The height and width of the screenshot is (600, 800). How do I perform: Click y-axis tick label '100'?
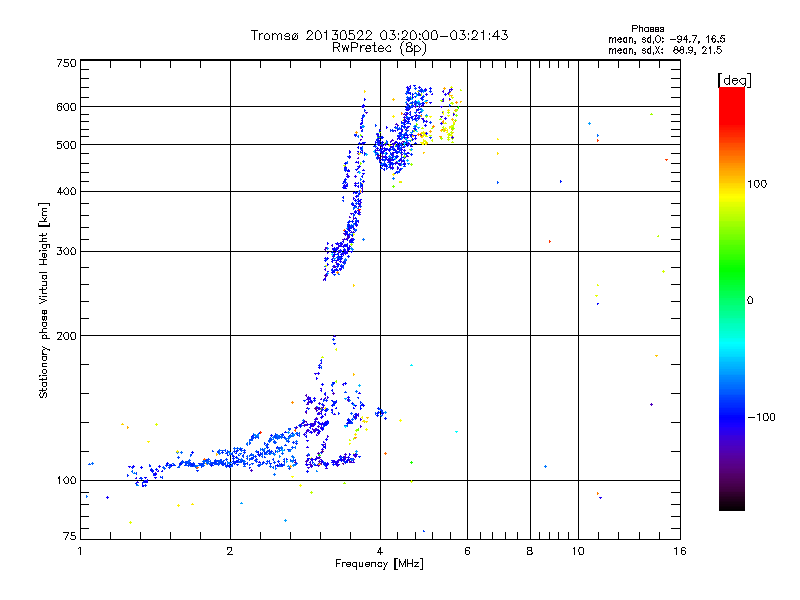point(66,481)
